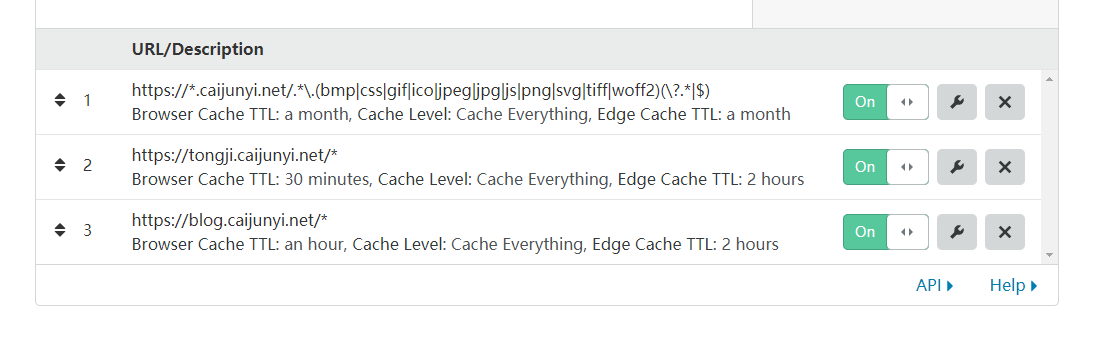Expand the Help section
1098x361 pixels.
coord(1013,285)
